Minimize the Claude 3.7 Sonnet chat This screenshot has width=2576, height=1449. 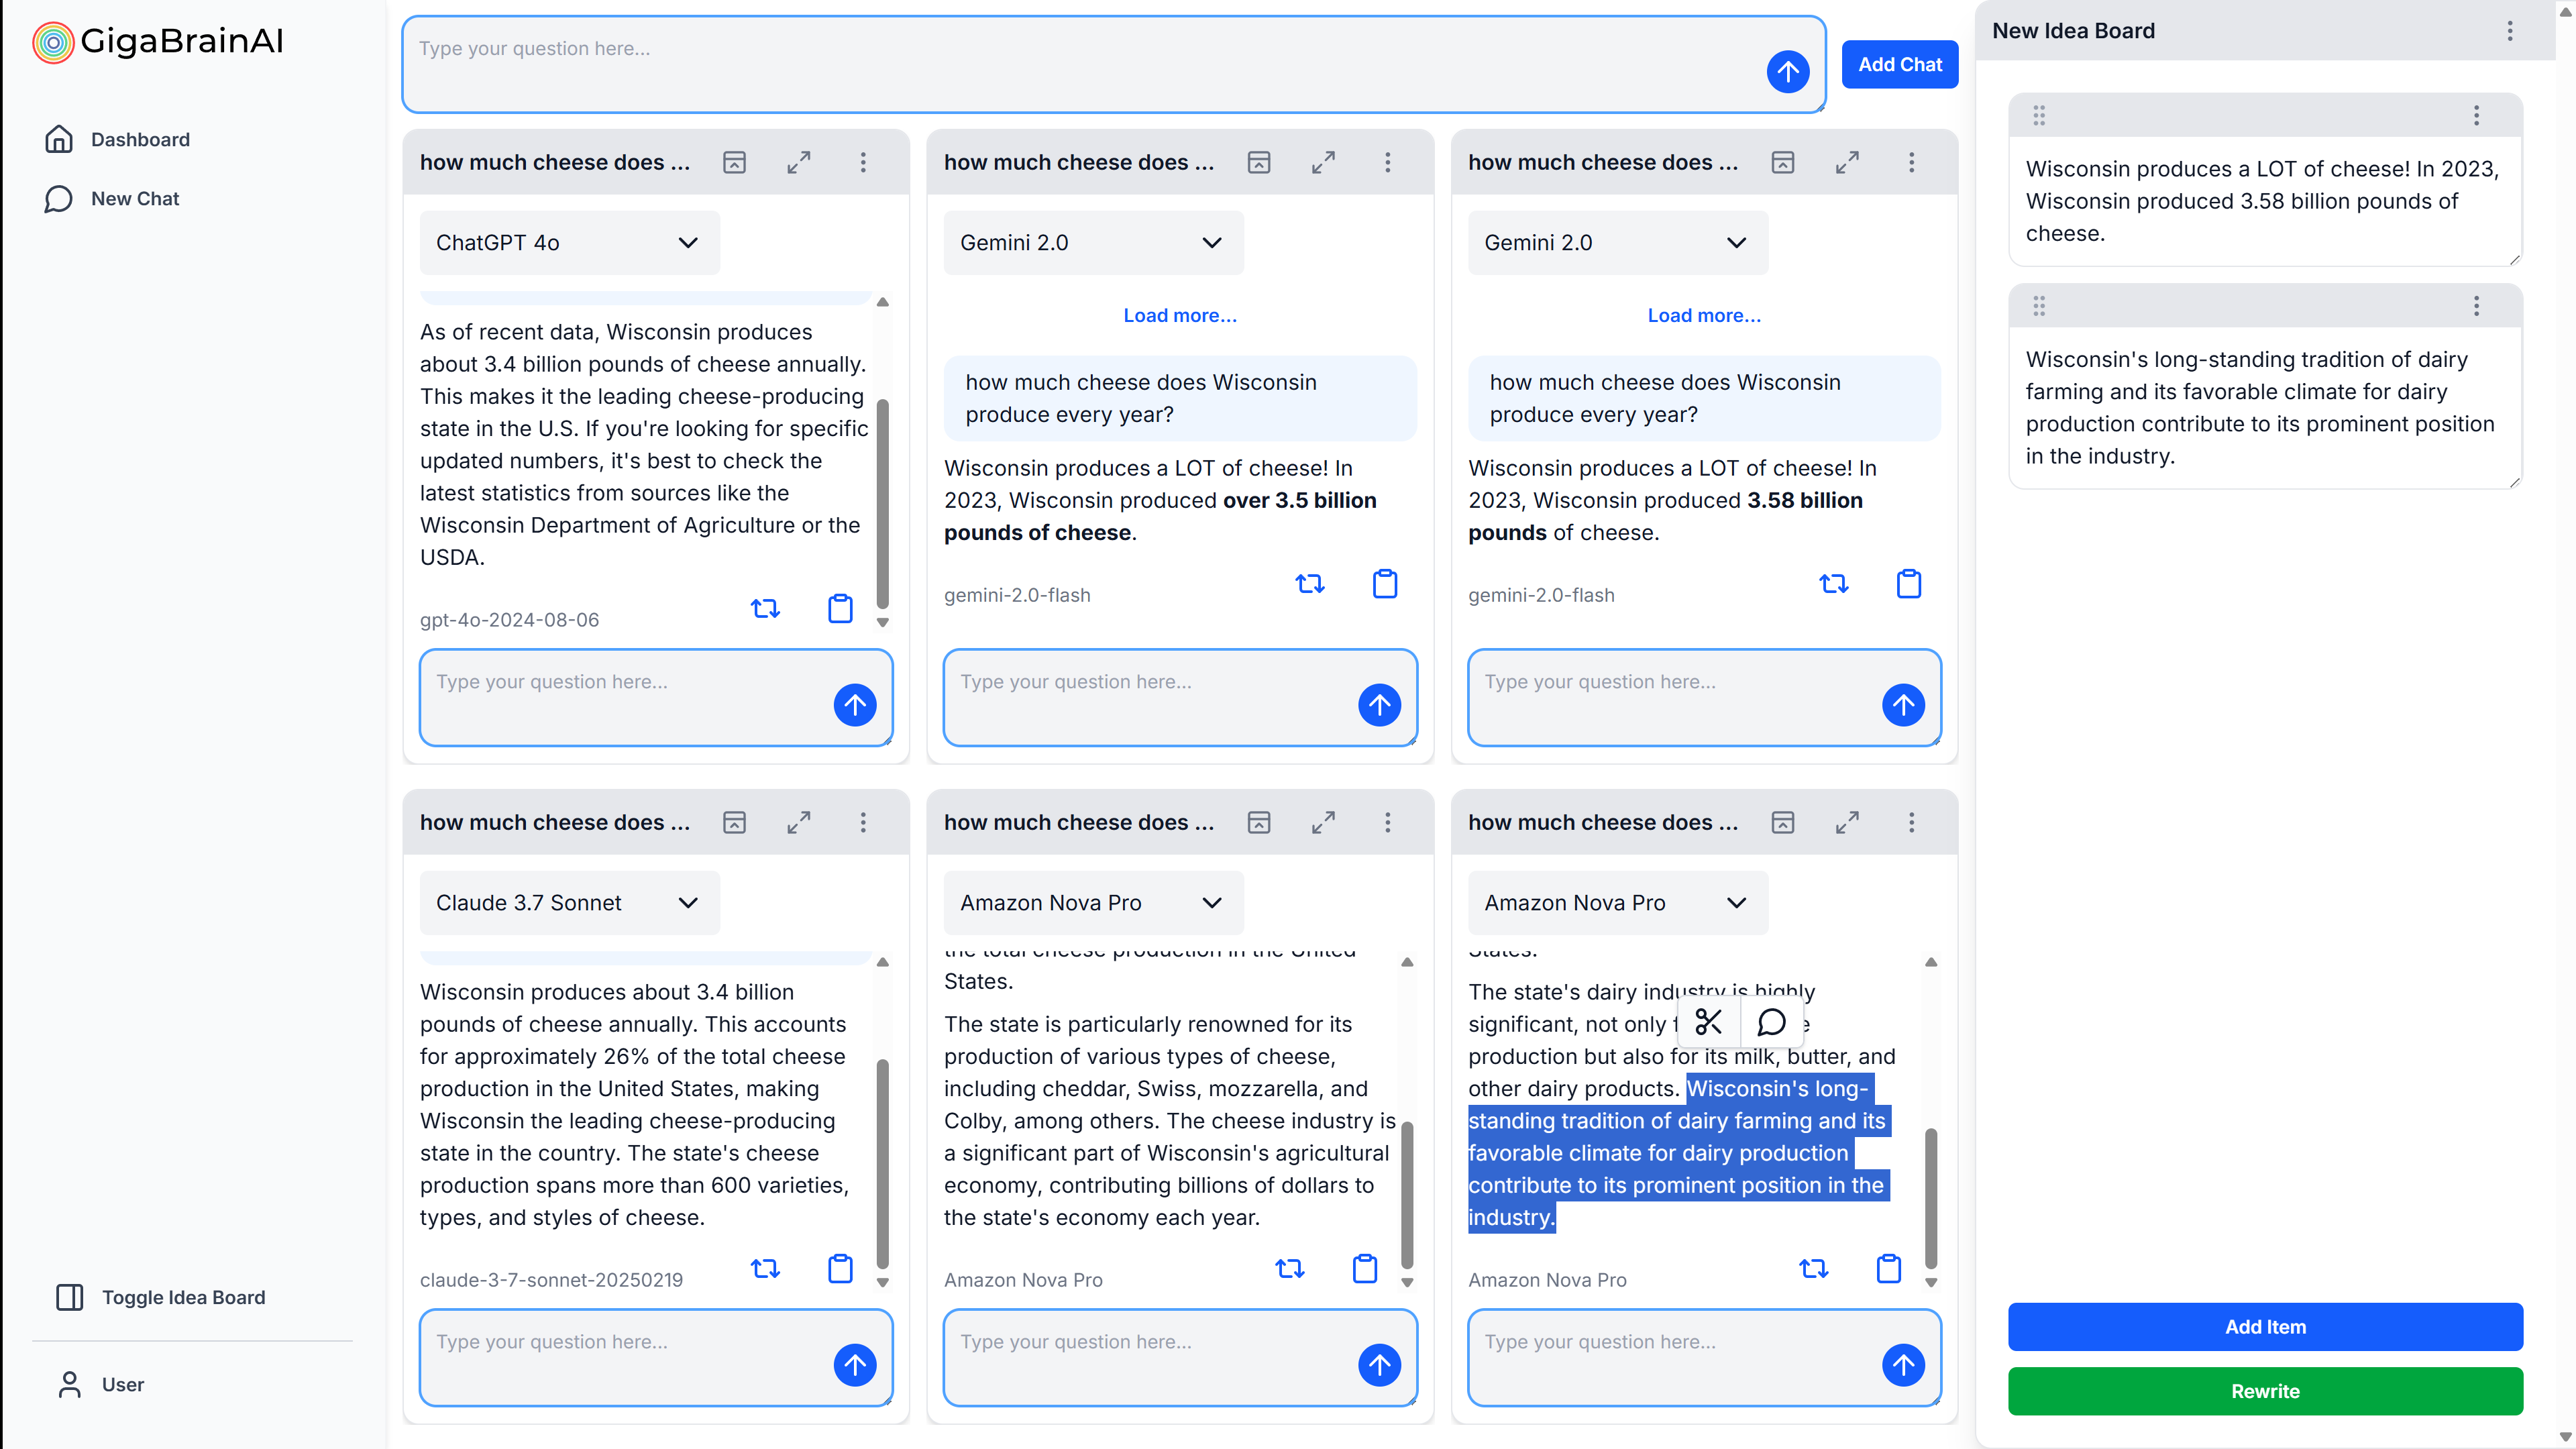click(x=735, y=822)
